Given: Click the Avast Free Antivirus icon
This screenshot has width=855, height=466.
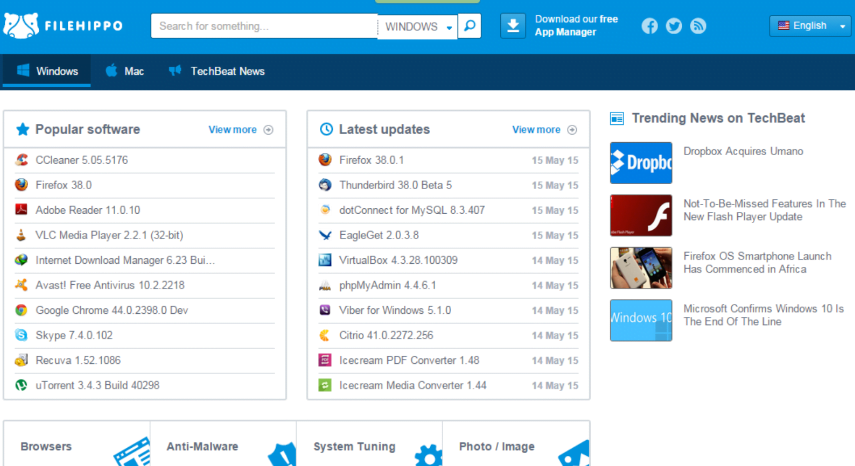Looking at the screenshot, I should (21, 285).
